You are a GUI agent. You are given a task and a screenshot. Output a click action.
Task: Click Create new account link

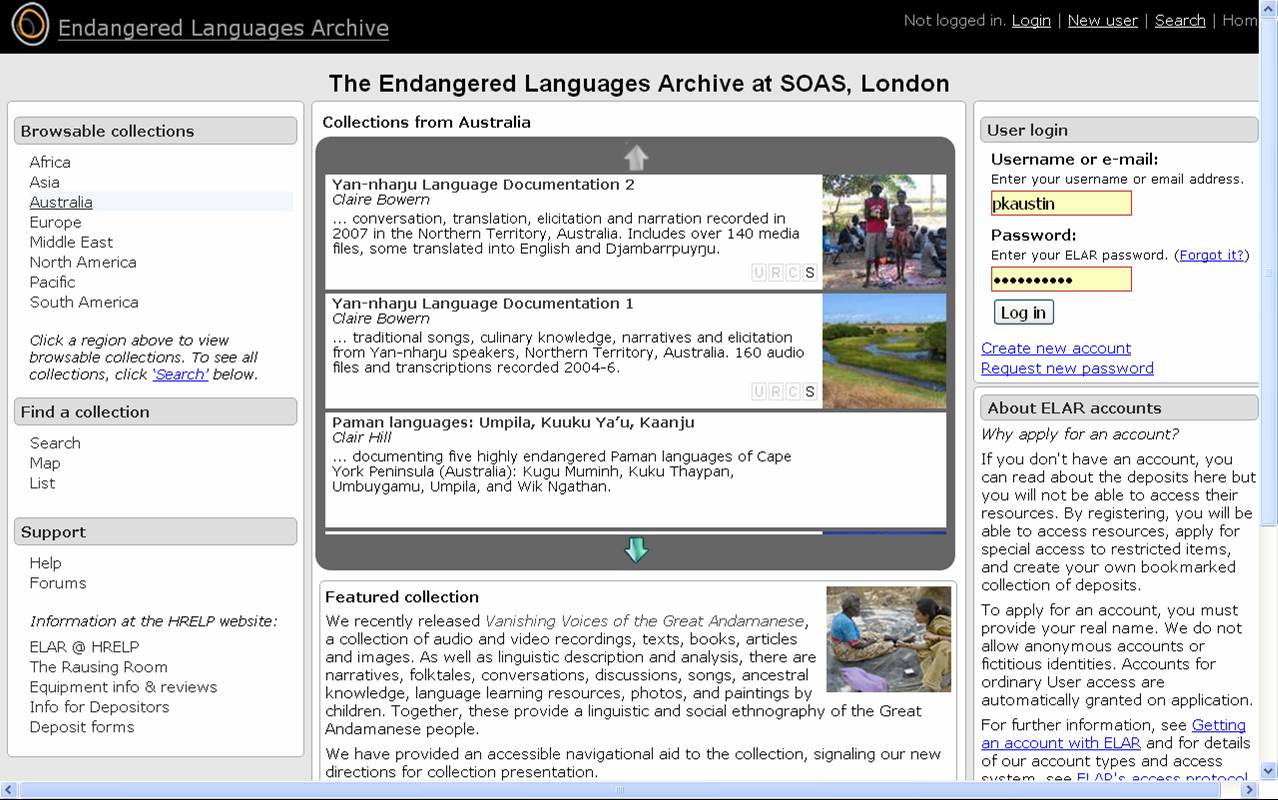1056,348
